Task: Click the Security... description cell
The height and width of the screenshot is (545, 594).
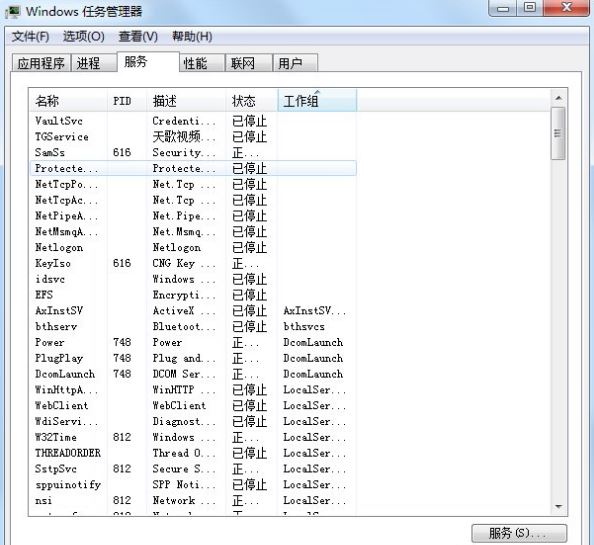Action: coord(184,152)
